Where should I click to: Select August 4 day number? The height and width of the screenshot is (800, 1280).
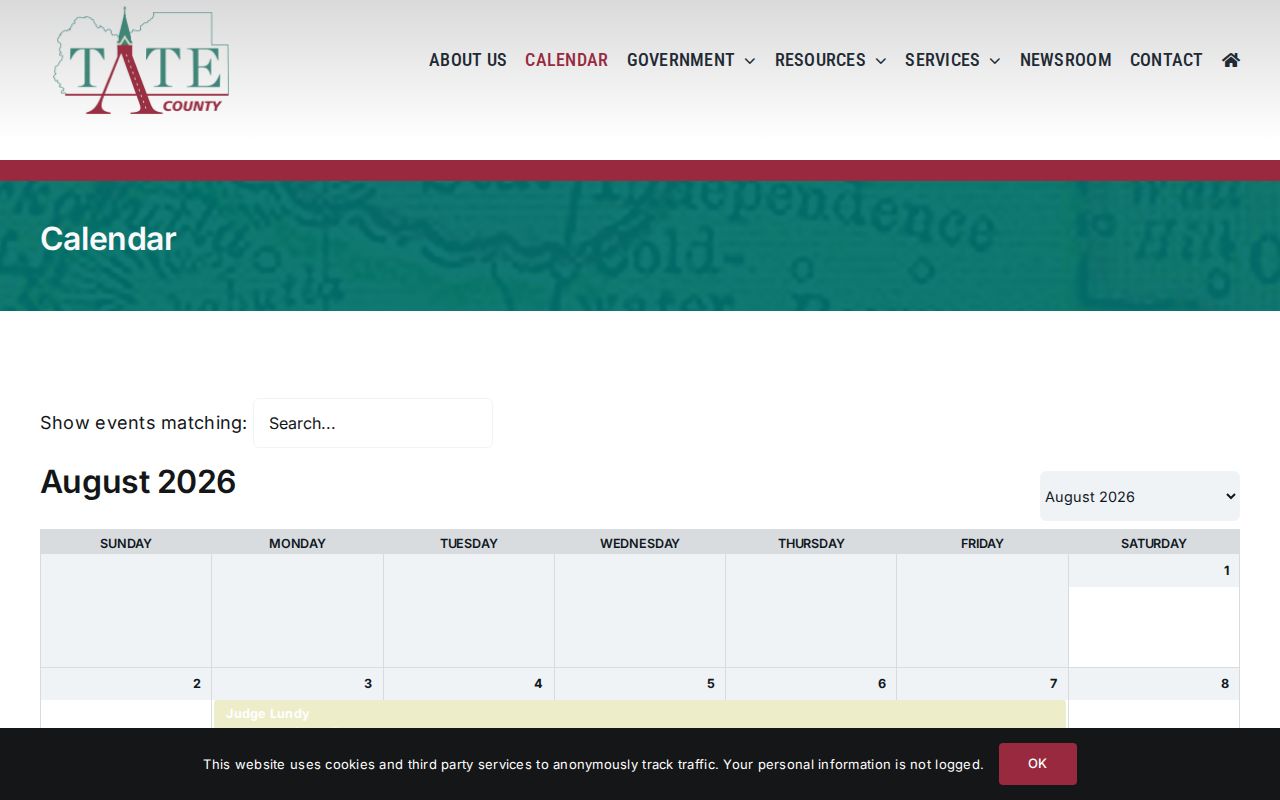pos(538,684)
